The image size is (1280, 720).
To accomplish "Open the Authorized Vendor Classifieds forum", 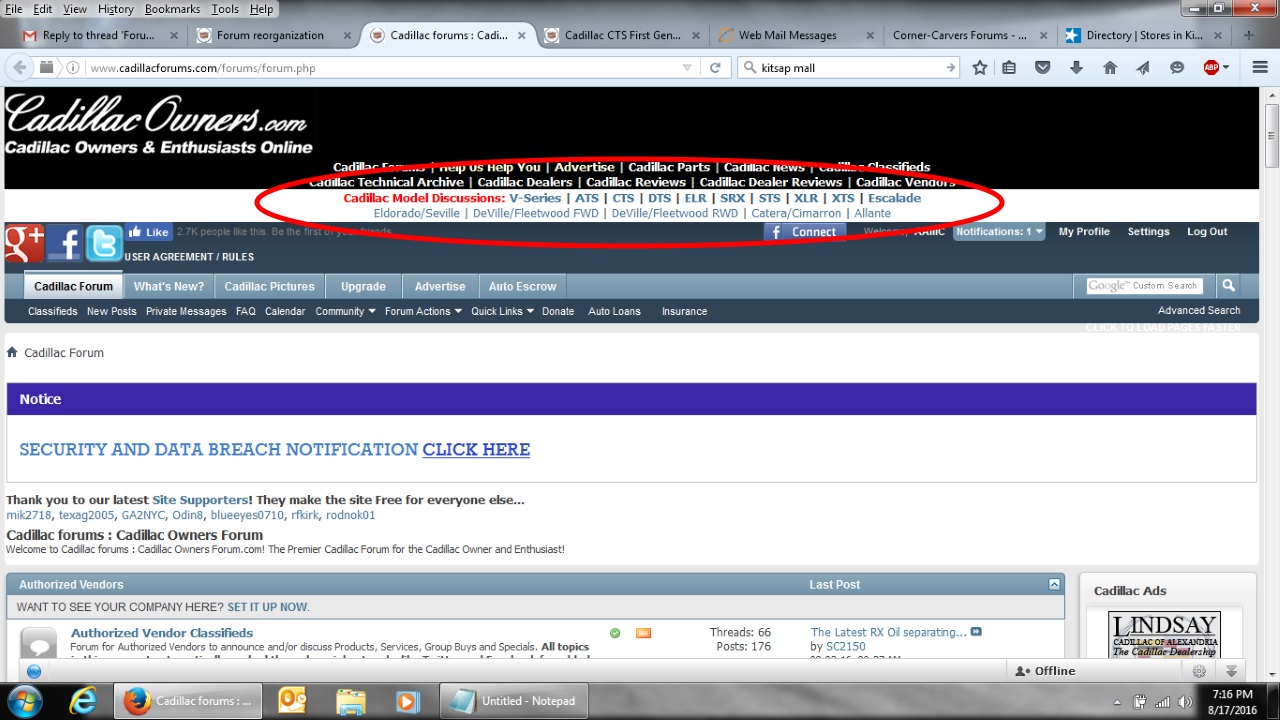I will 162,633.
